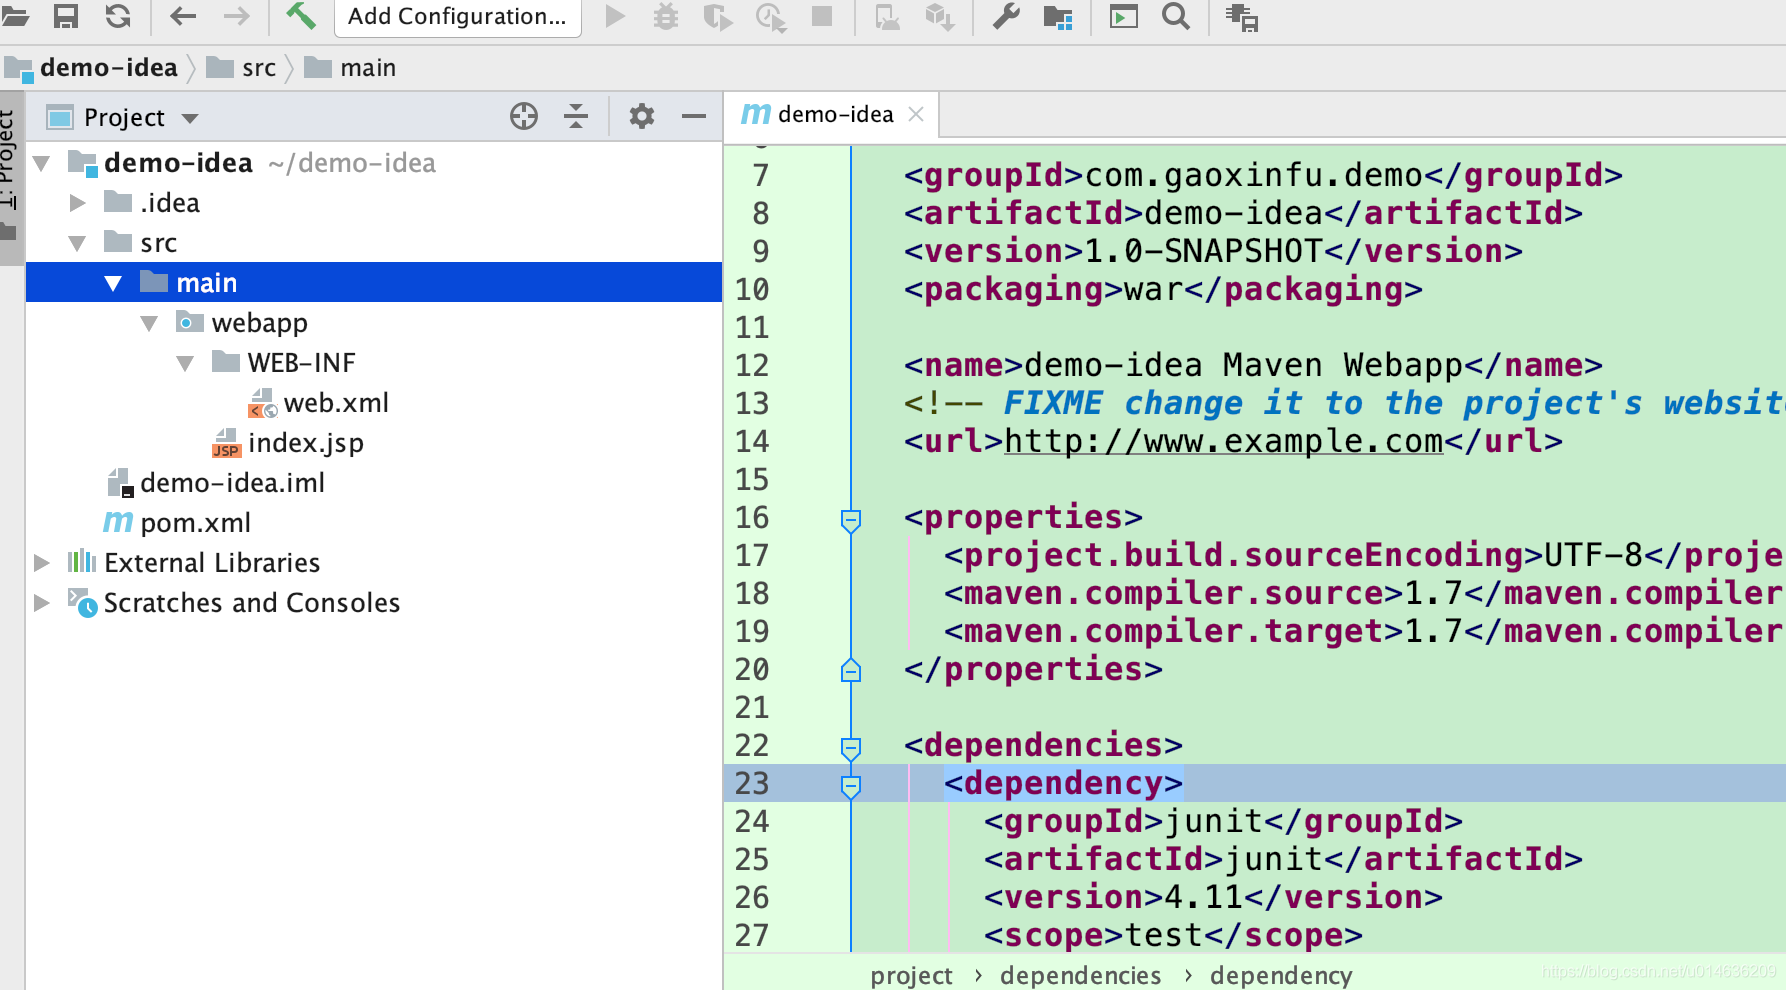Click 'project' in editor bottom breadcrumb
This screenshot has height=990, width=1786.
911,975
